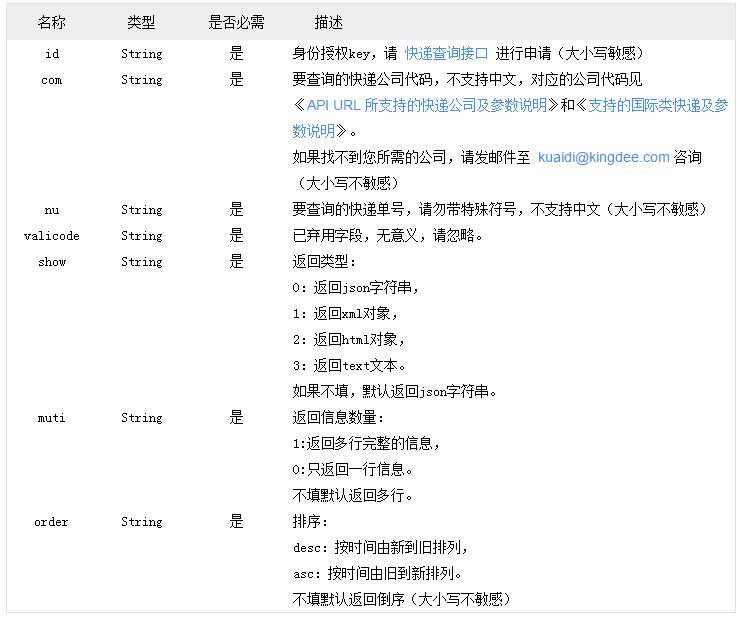
Task: Select the nu parameter name cell
Action: pos(52,210)
